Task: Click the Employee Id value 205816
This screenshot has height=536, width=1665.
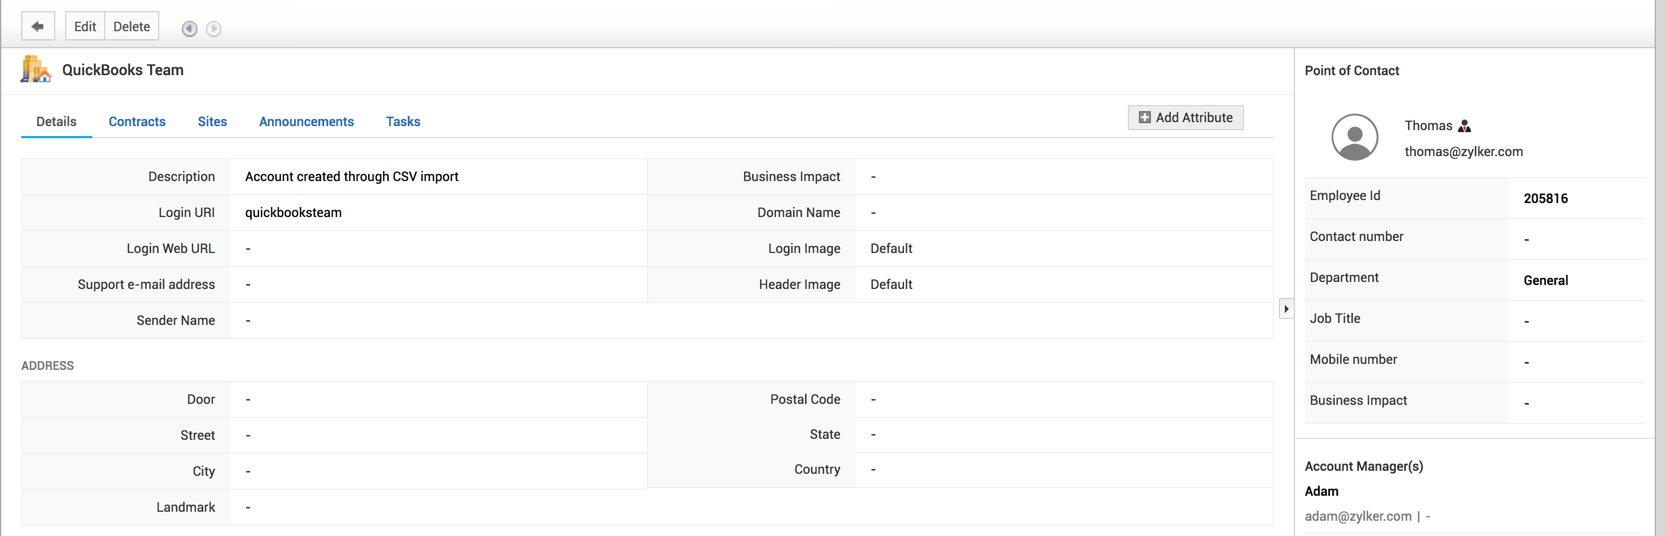Action: (1545, 198)
